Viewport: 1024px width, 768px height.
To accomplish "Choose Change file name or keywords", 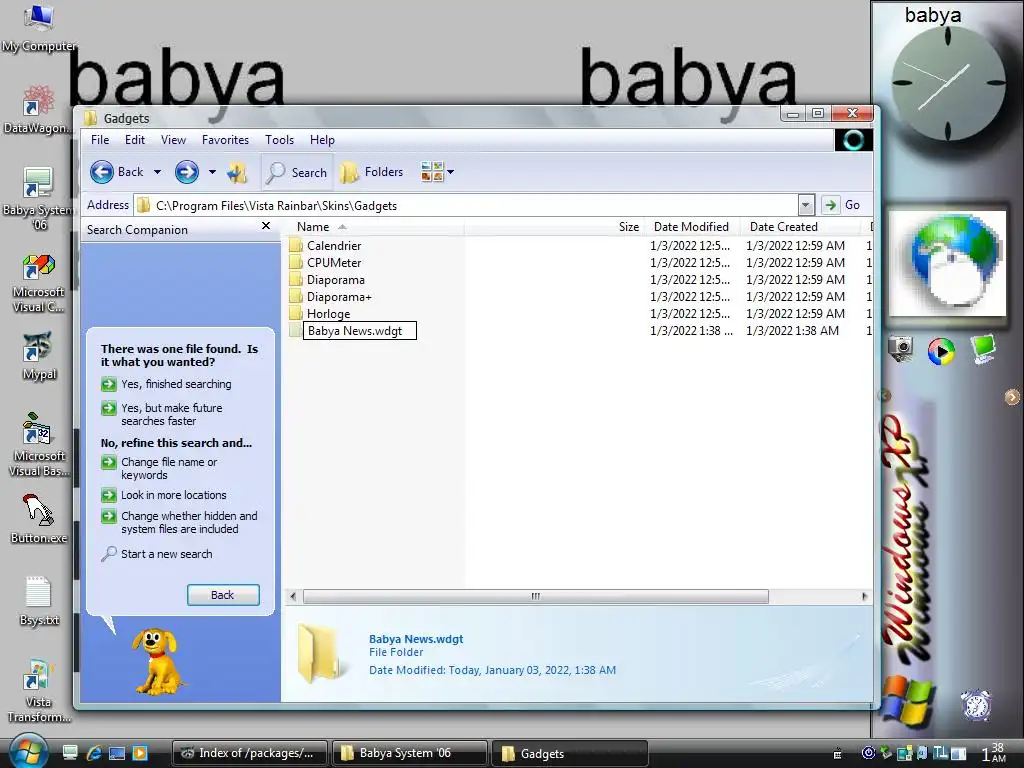I will click(159, 468).
